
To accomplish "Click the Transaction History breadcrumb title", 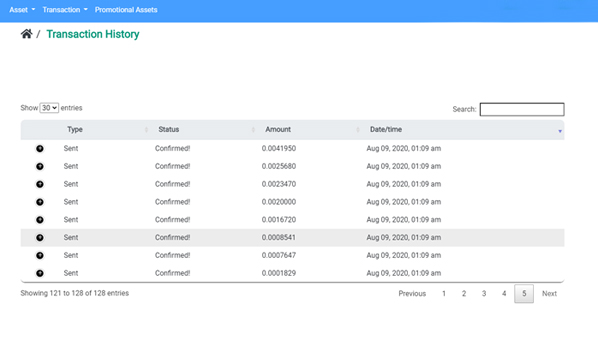I will pyautogui.click(x=93, y=34).
